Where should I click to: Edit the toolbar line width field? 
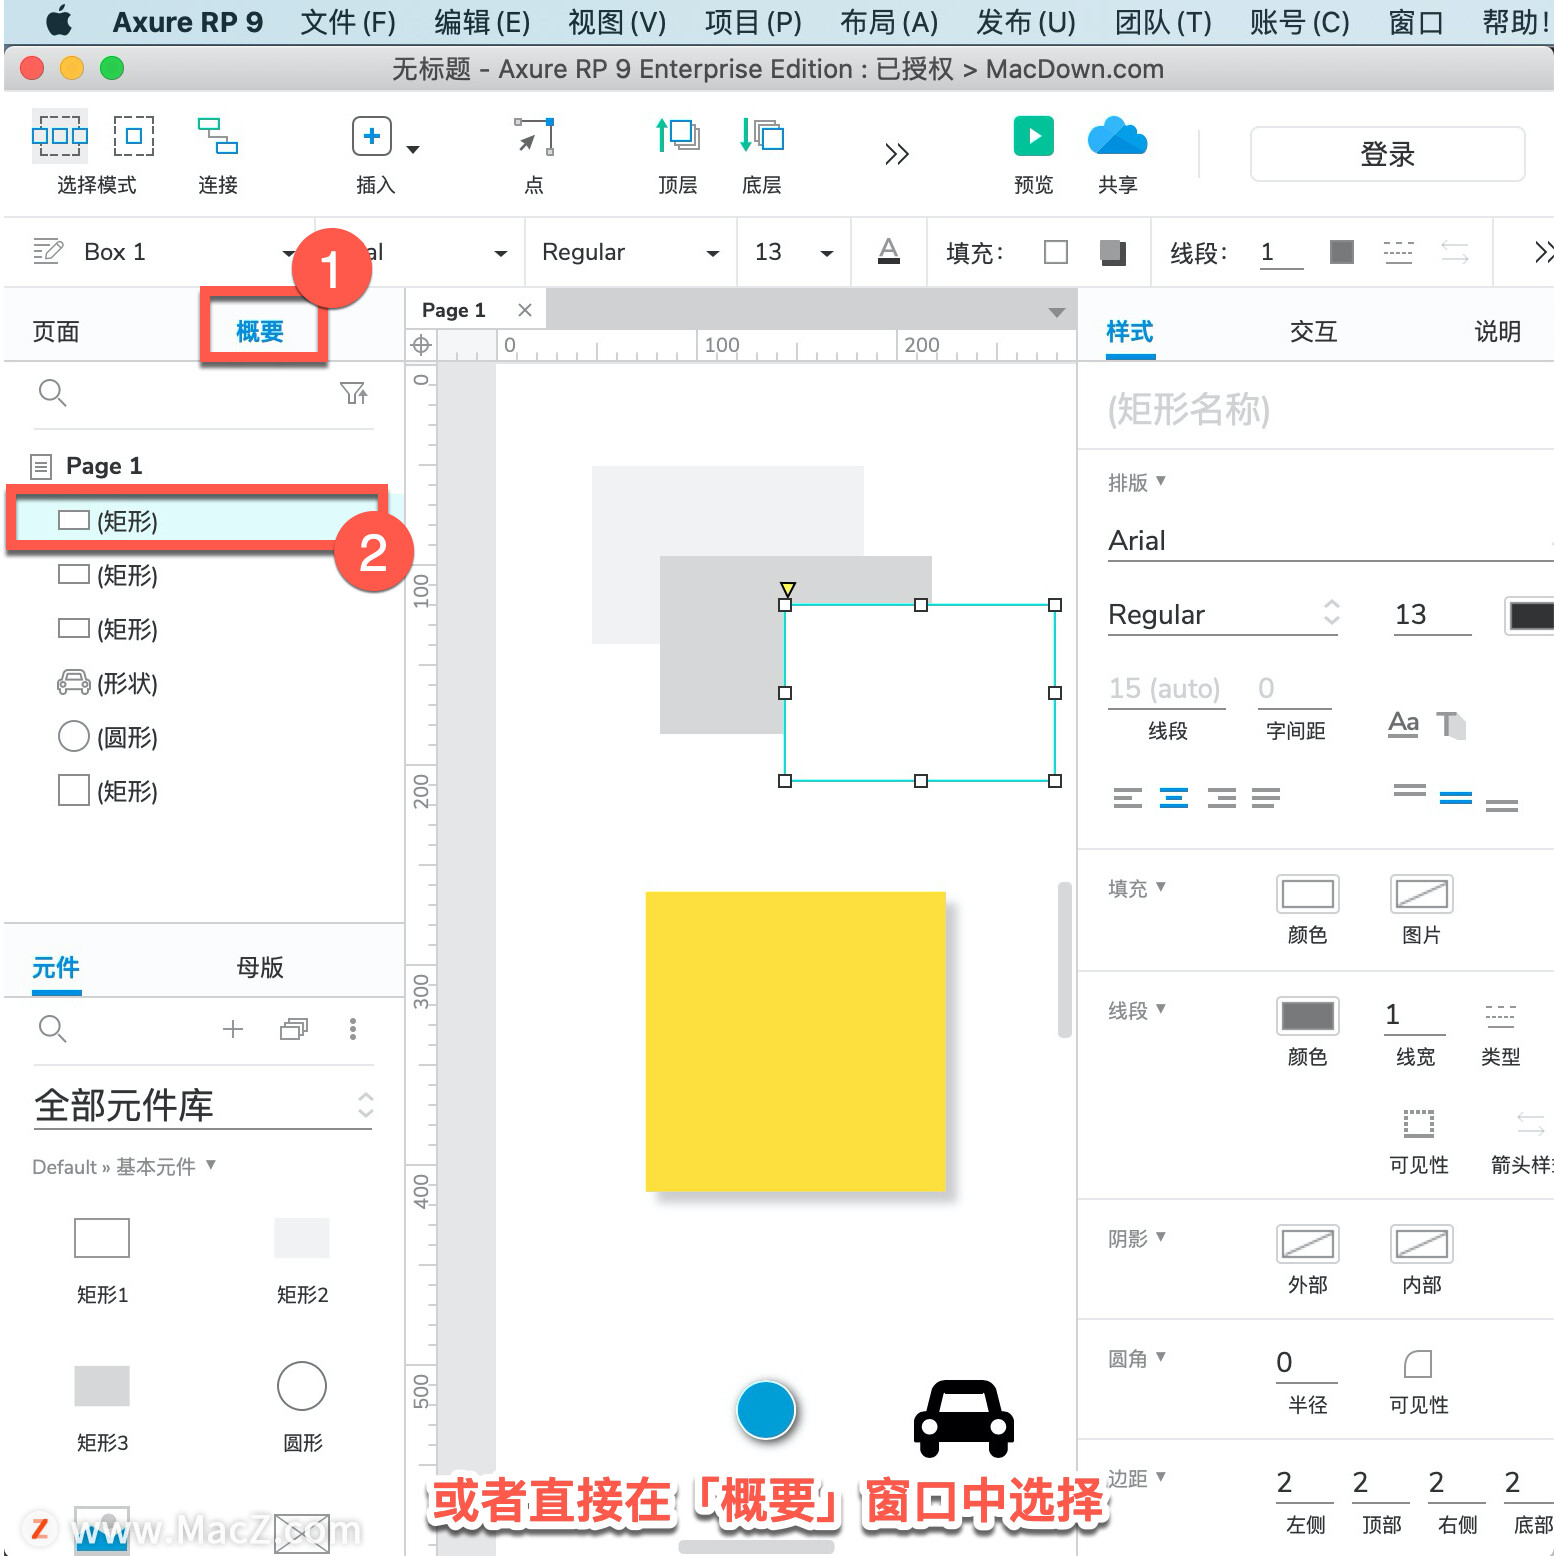1281,252
